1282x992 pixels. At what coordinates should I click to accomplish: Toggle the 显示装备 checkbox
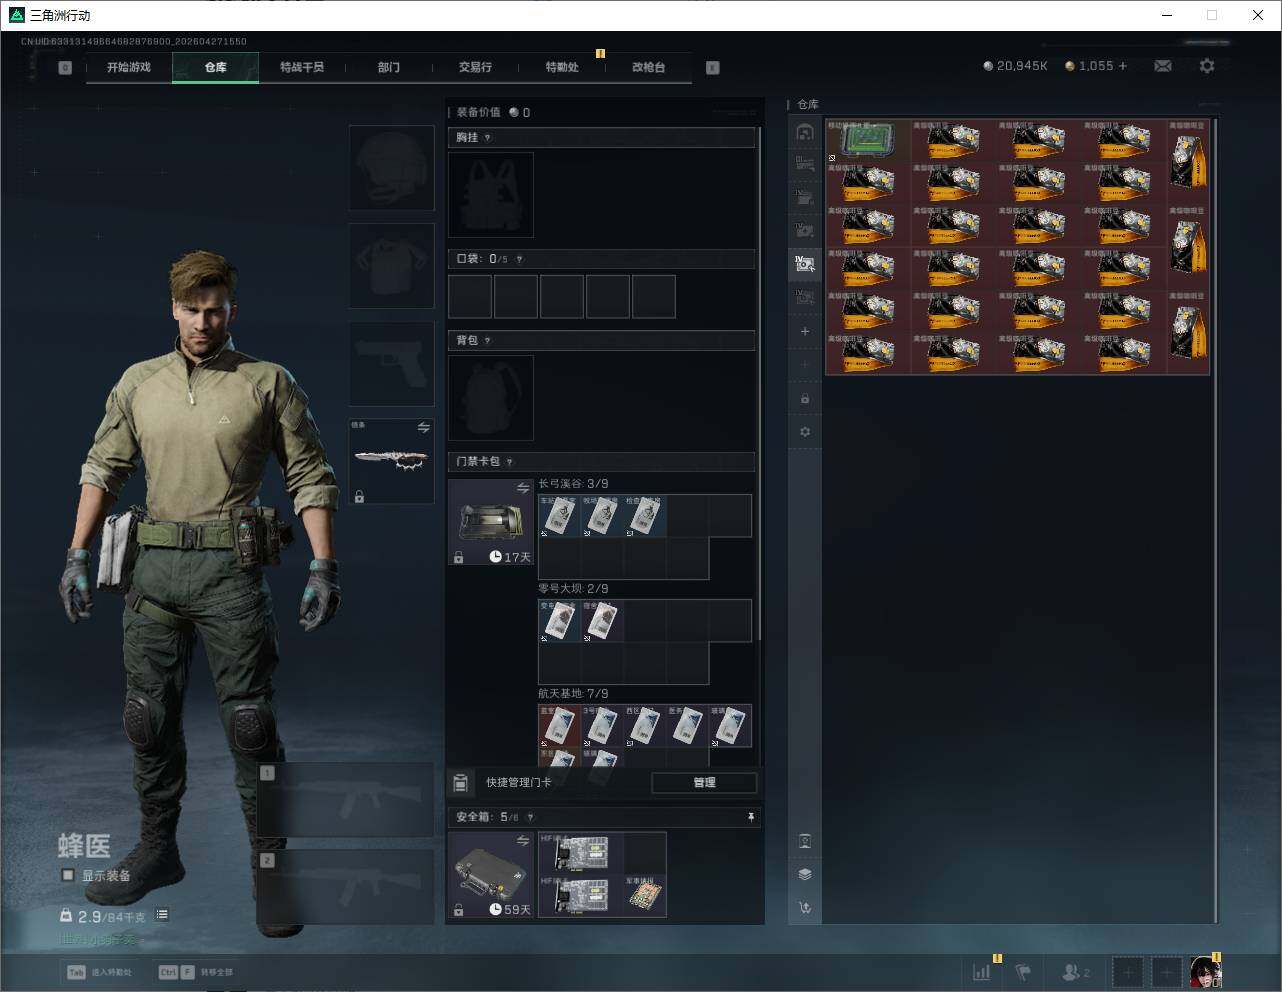[68, 875]
